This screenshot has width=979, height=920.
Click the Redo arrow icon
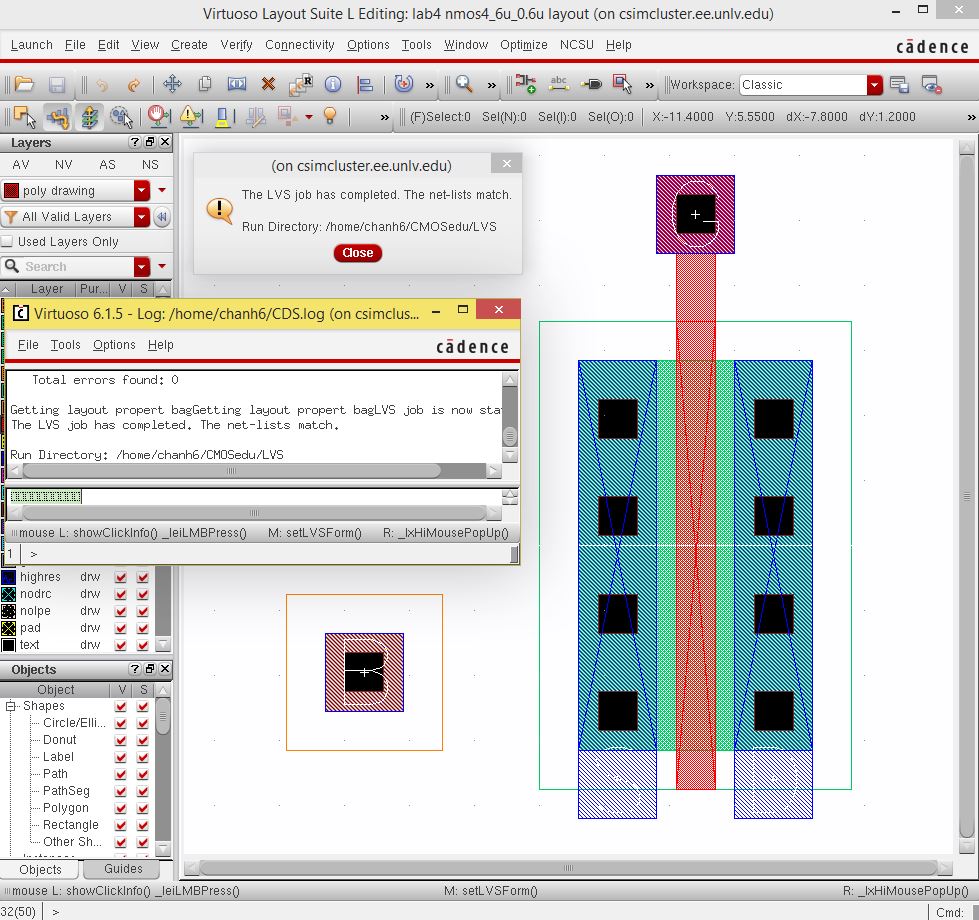(x=134, y=83)
